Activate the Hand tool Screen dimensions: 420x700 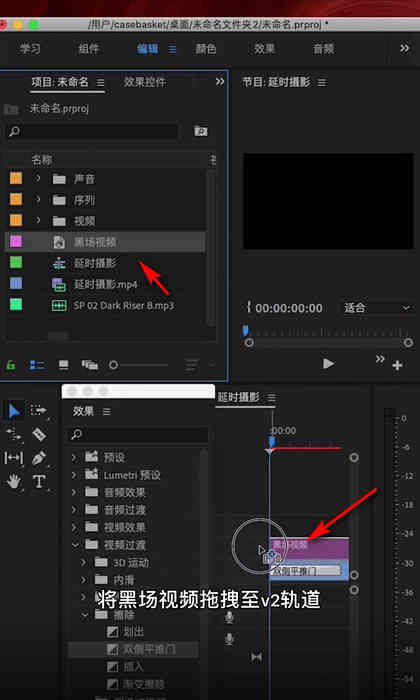click(x=14, y=481)
